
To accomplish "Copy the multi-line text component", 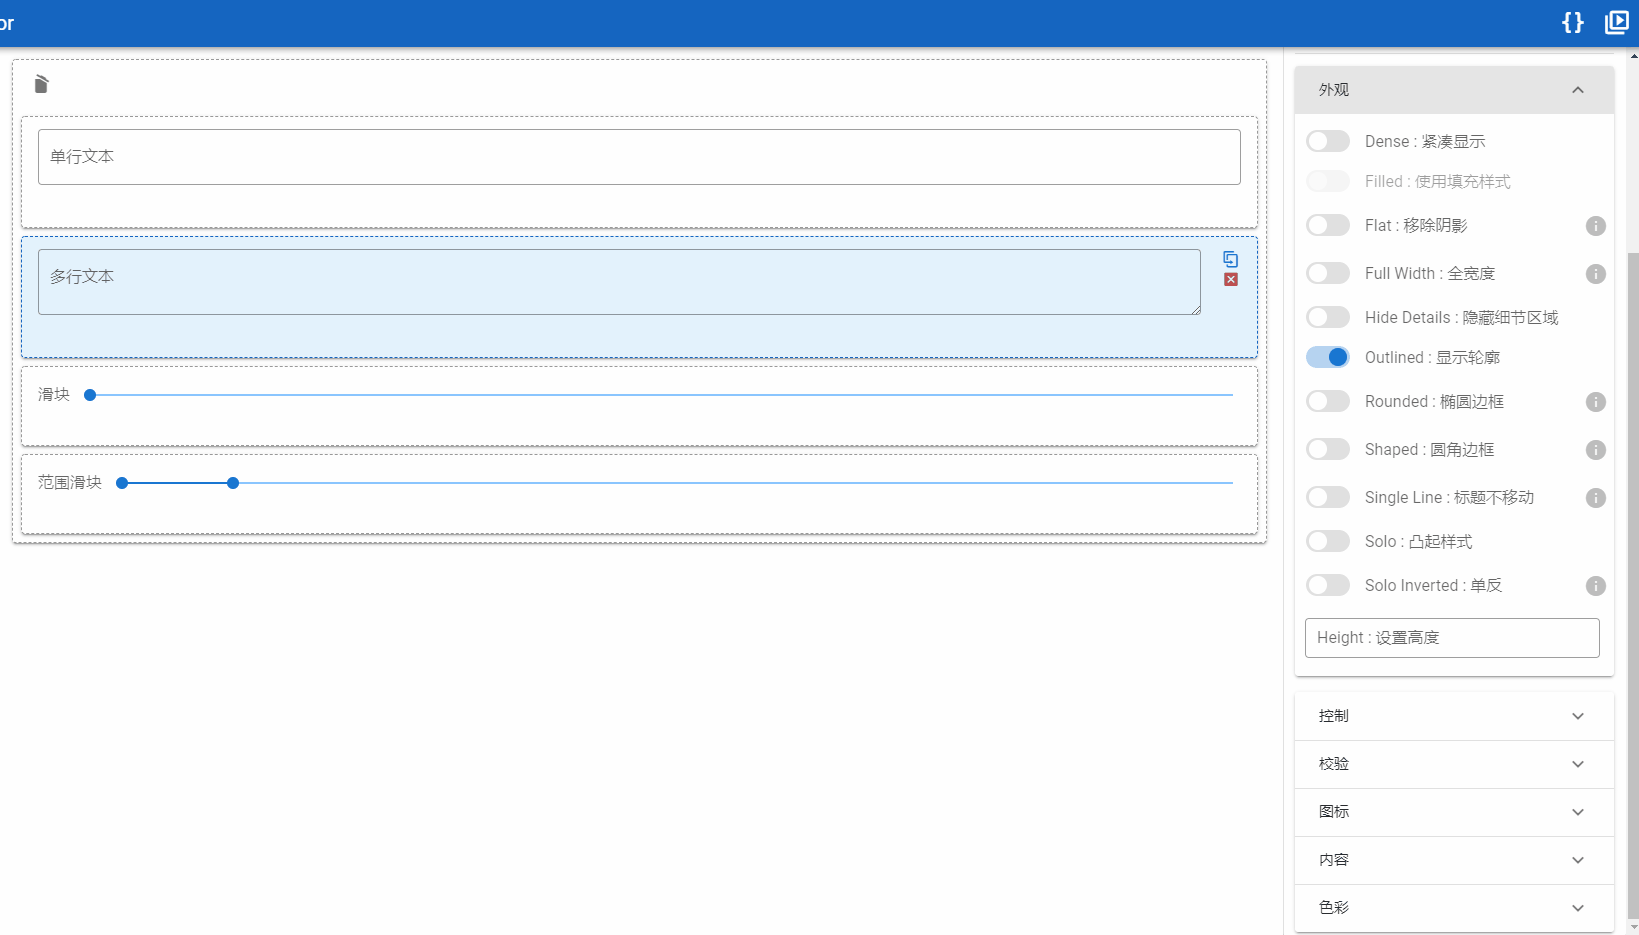I will (x=1231, y=259).
